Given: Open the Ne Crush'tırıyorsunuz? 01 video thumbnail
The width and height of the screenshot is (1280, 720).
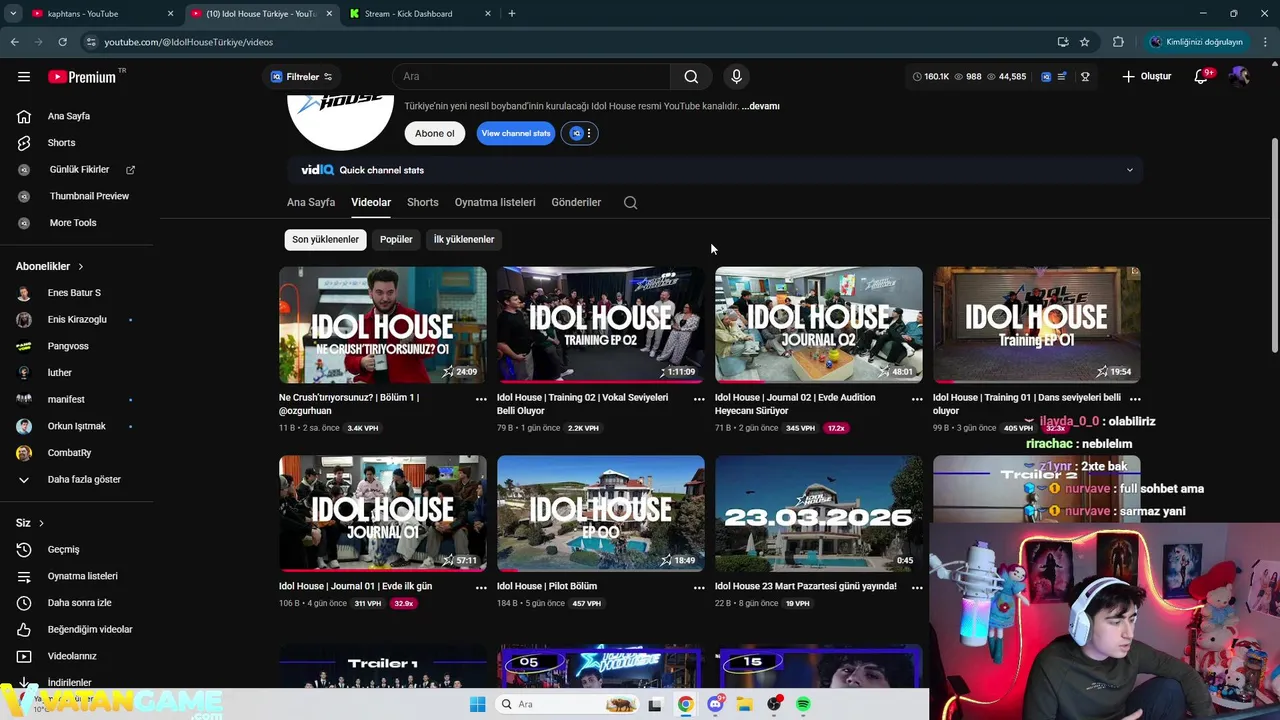Looking at the screenshot, I should pyautogui.click(x=383, y=324).
